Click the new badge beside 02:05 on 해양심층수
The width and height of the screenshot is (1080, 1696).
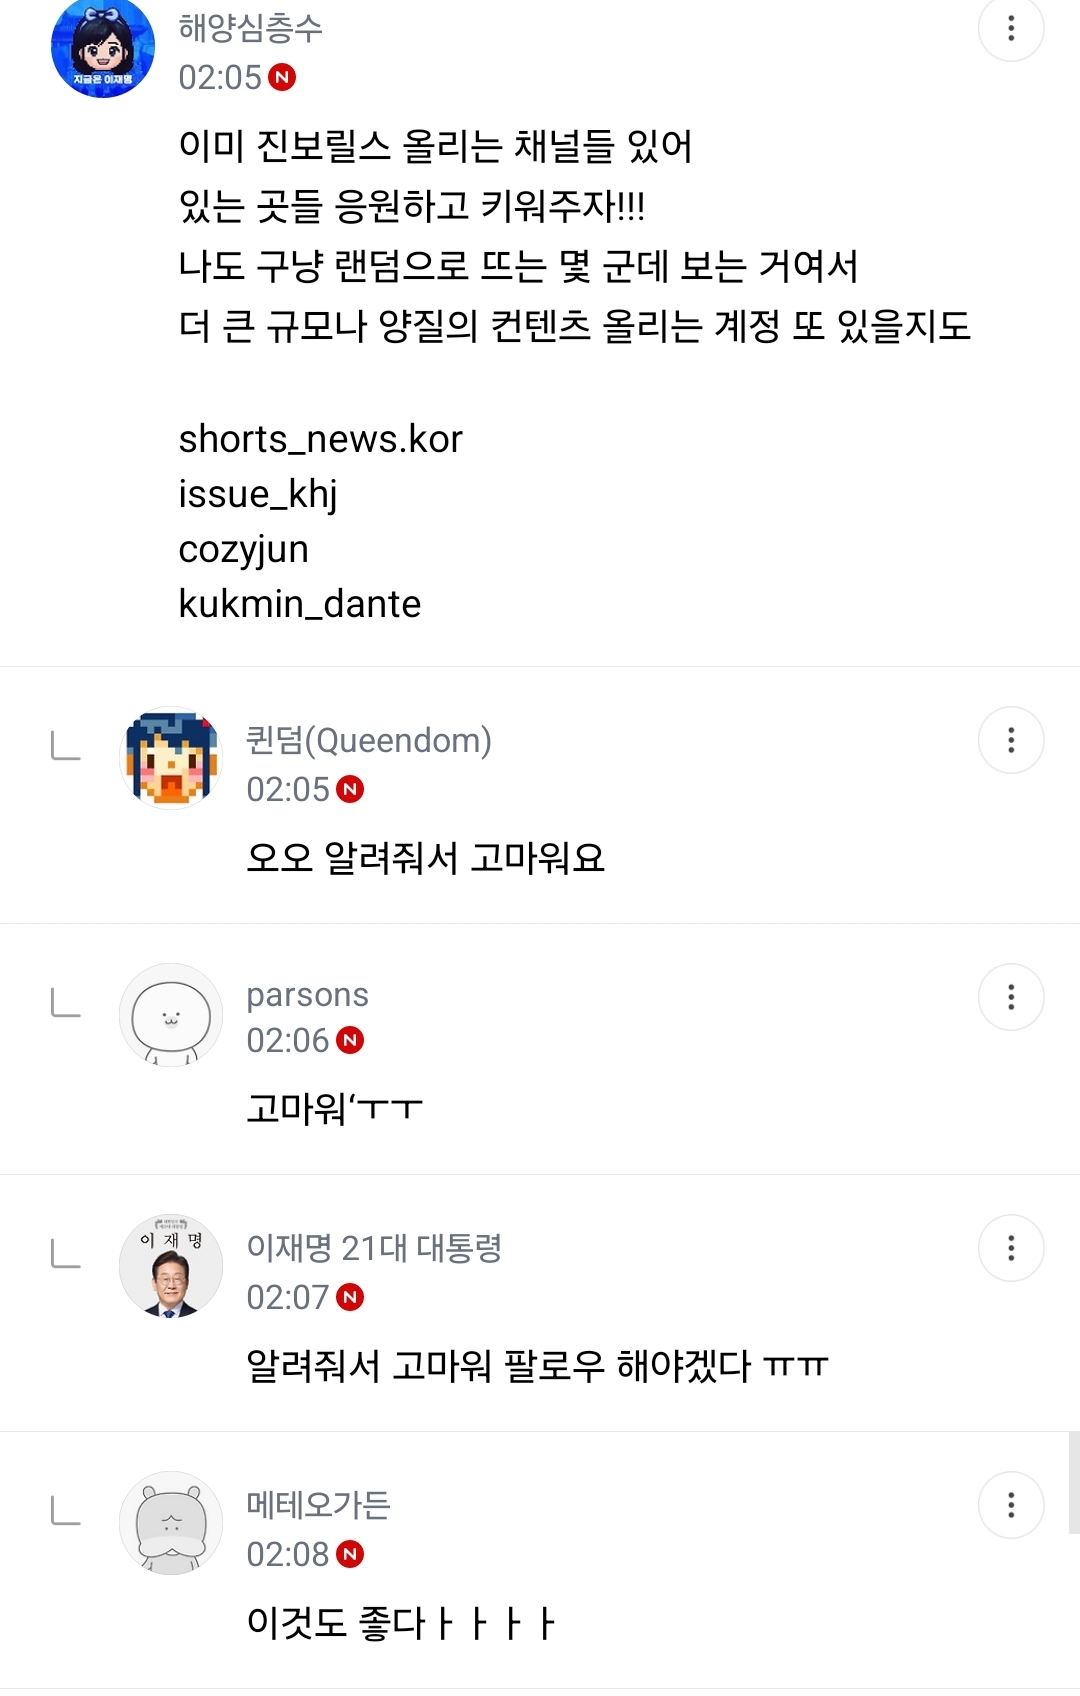pyautogui.click(x=283, y=77)
